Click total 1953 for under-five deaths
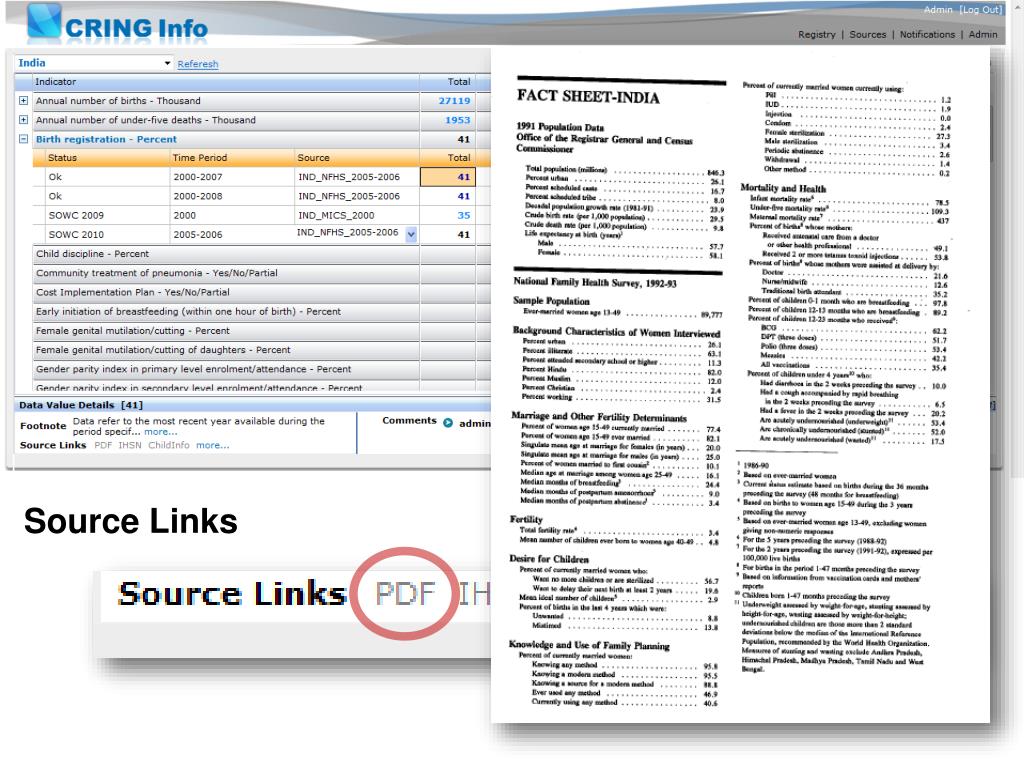The height and width of the screenshot is (768, 1024). tap(448, 120)
